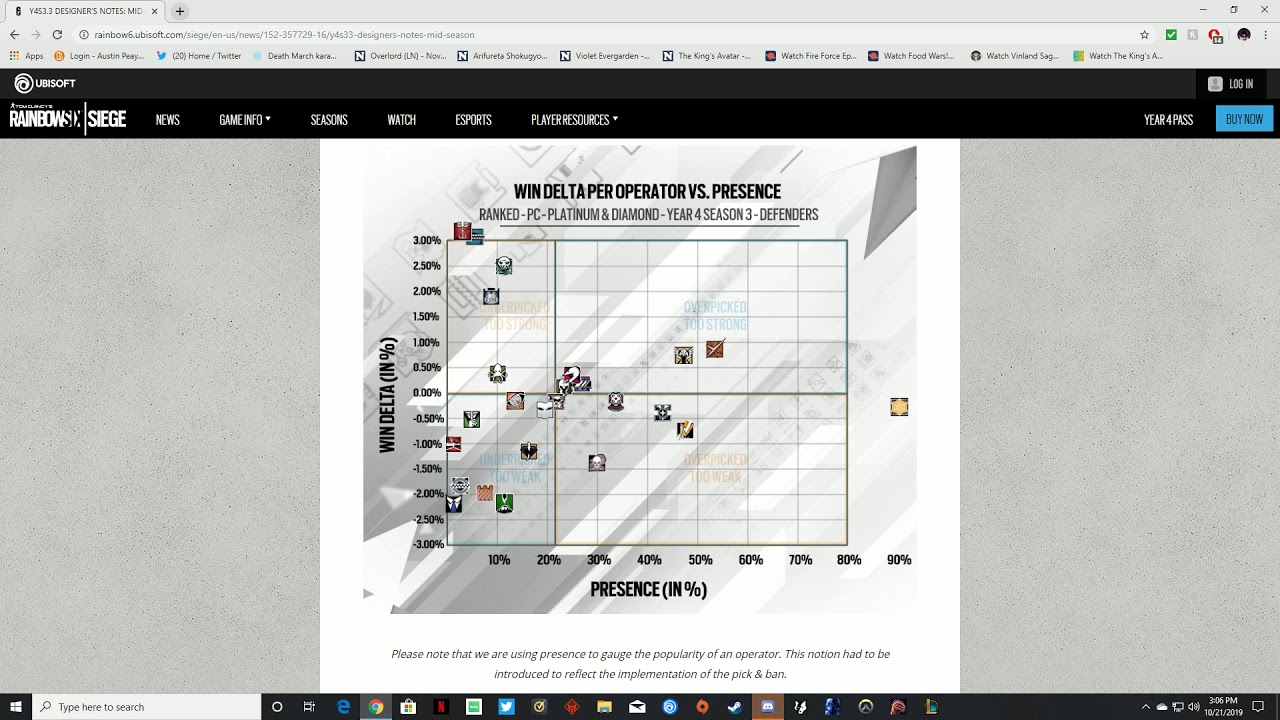Image resolution: width=1280 pixels, height=720 pixels.
Task: Click the Rainbow Six Siege logo
Action: point(68,119)
